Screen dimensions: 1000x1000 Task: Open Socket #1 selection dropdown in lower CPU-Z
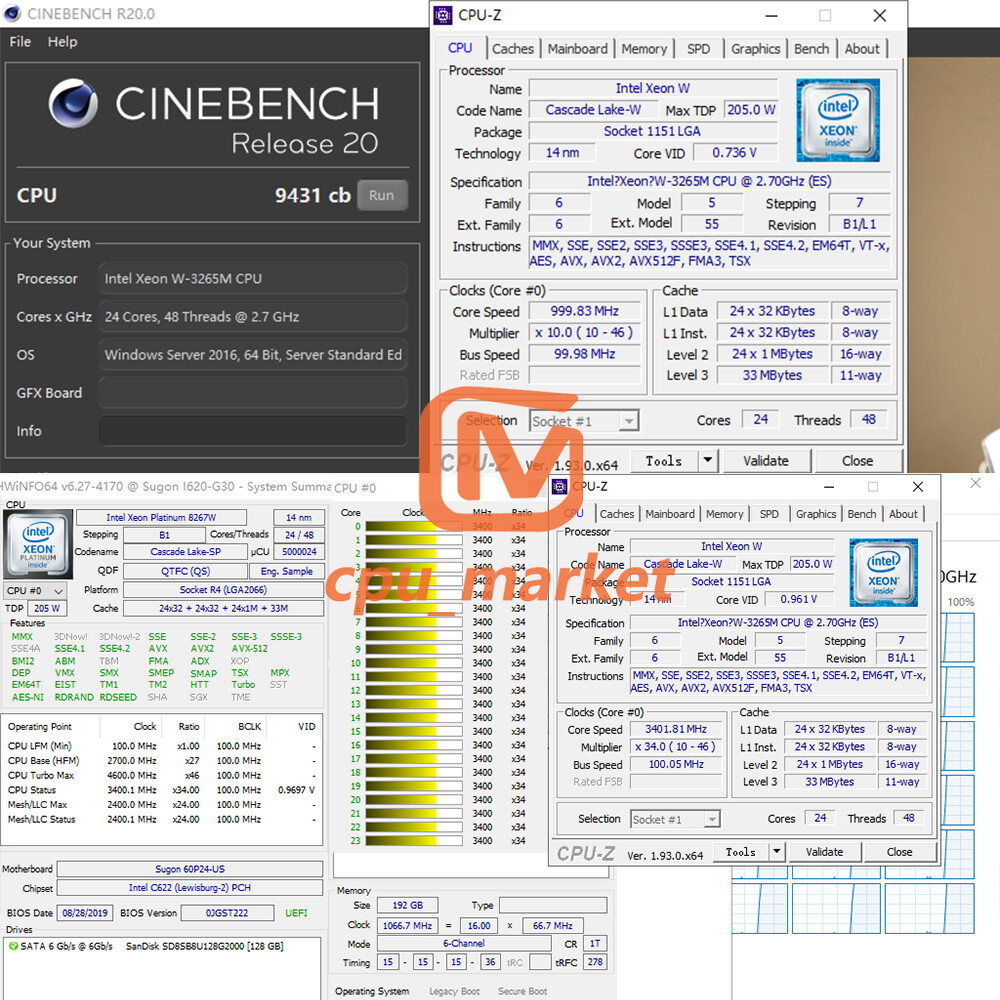675,819
